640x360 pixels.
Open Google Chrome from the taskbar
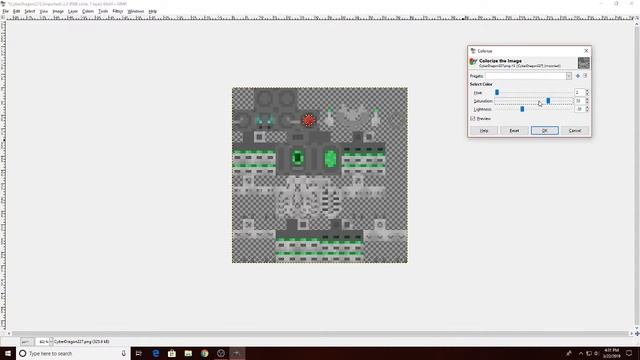pos(204,353)
